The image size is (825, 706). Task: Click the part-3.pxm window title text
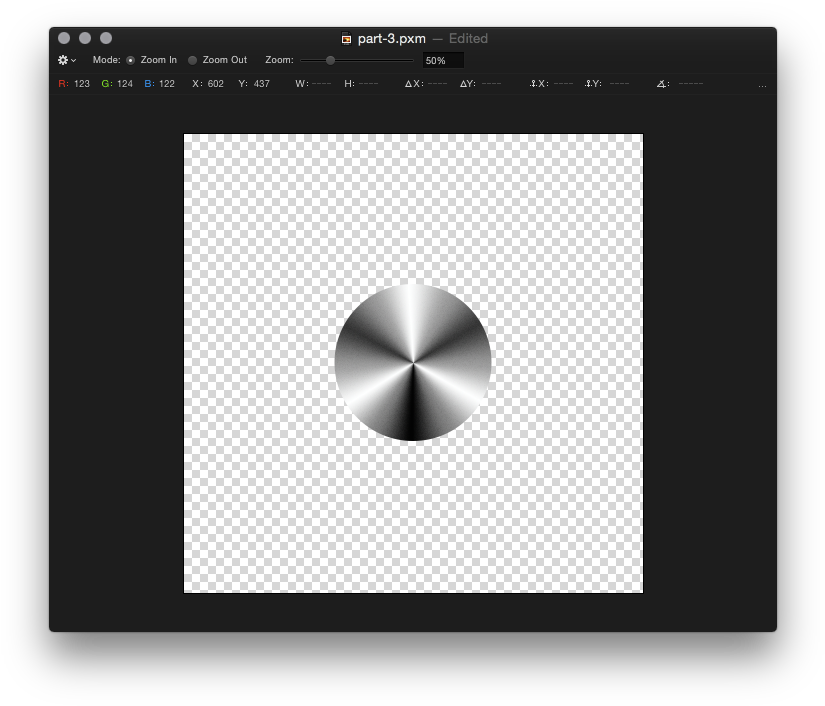point(391,39)
